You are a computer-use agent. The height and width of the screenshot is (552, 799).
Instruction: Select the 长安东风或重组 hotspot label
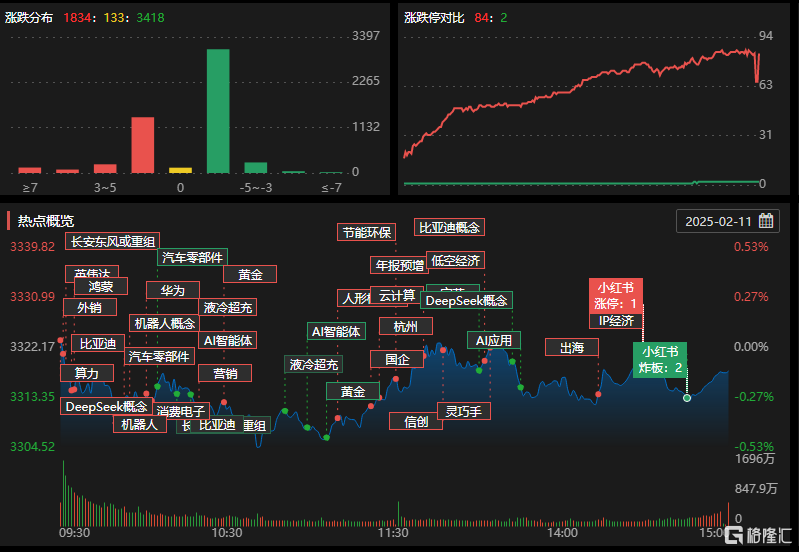click(113, 241)
